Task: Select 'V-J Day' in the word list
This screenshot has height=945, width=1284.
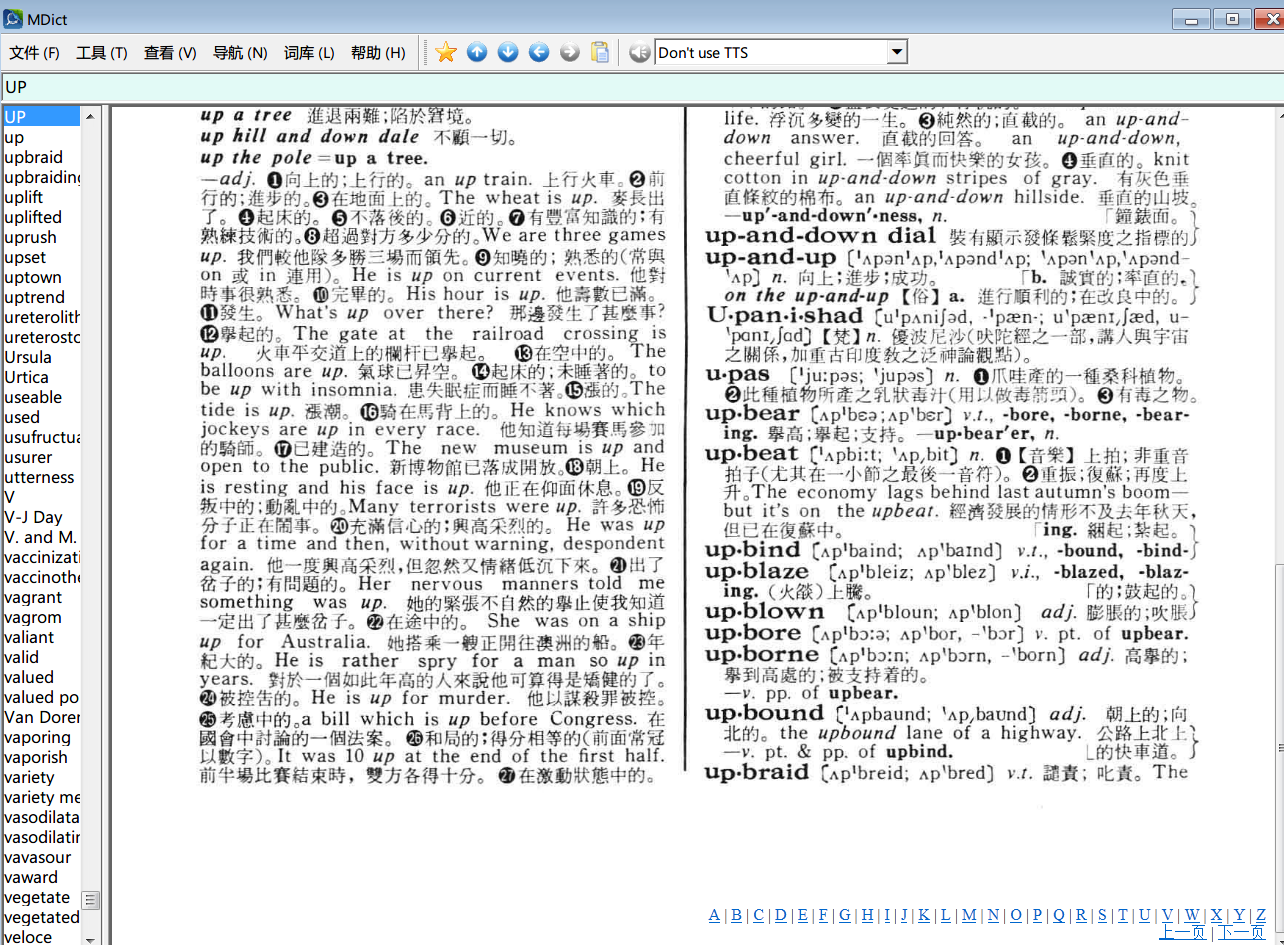Action: 33,517
